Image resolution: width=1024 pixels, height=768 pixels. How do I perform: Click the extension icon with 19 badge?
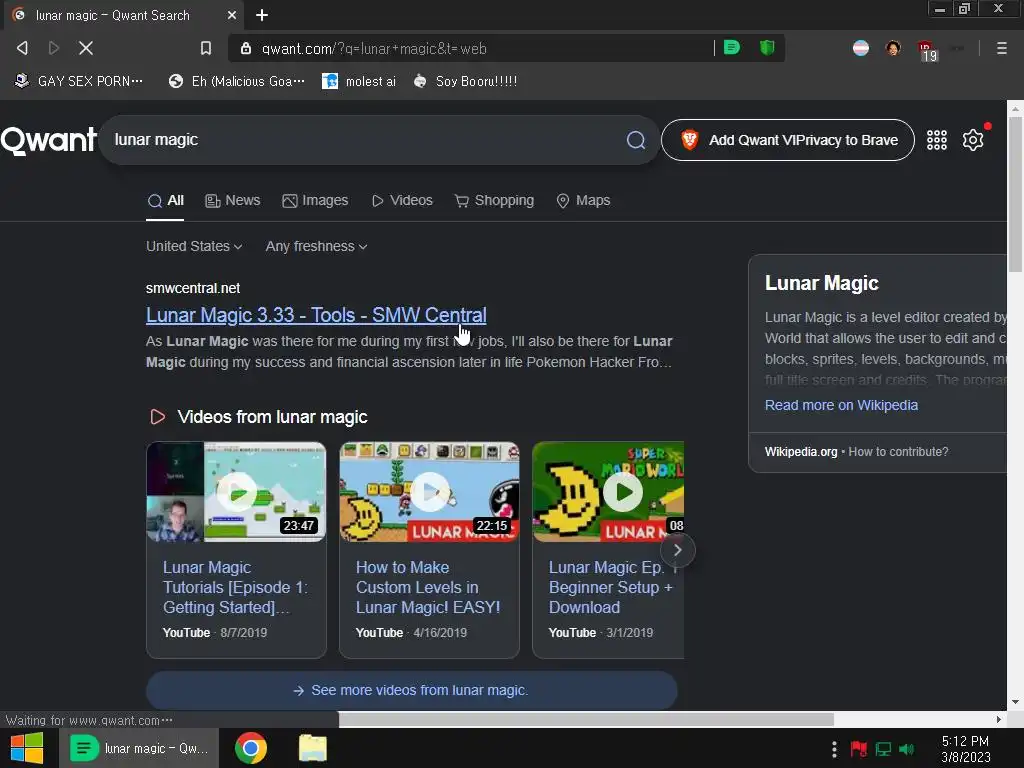(x=927, y=51)
